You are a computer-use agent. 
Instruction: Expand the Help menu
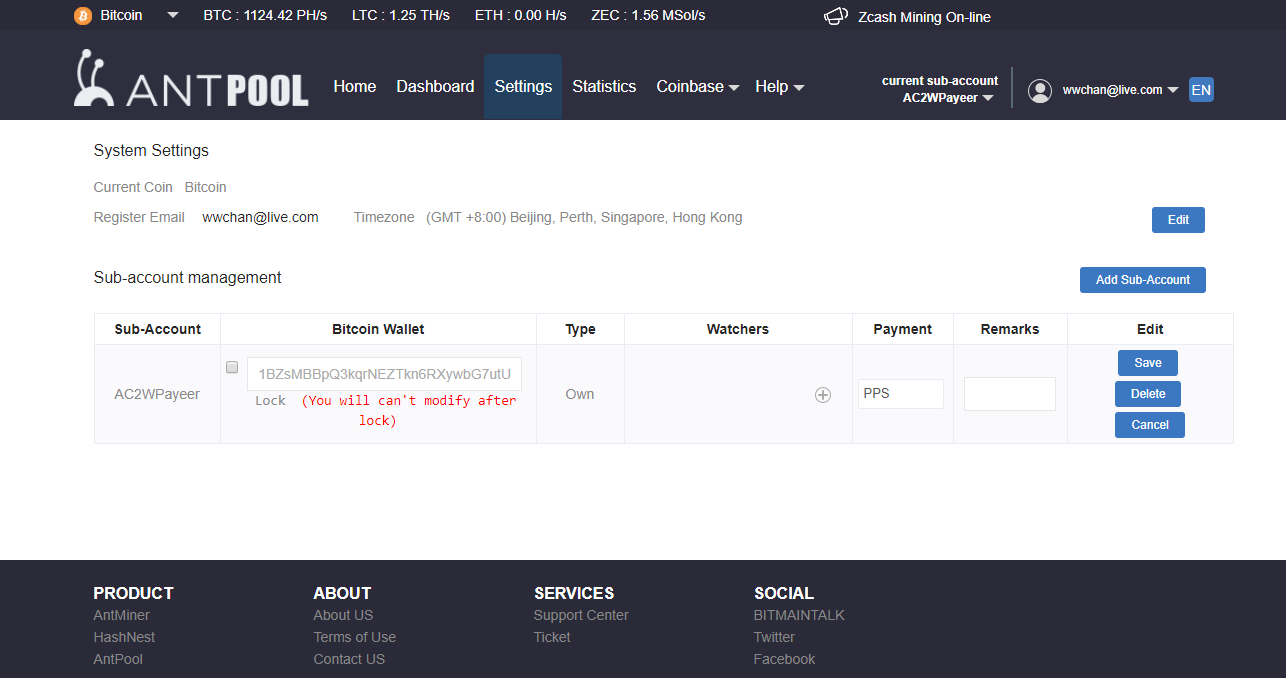779,87
